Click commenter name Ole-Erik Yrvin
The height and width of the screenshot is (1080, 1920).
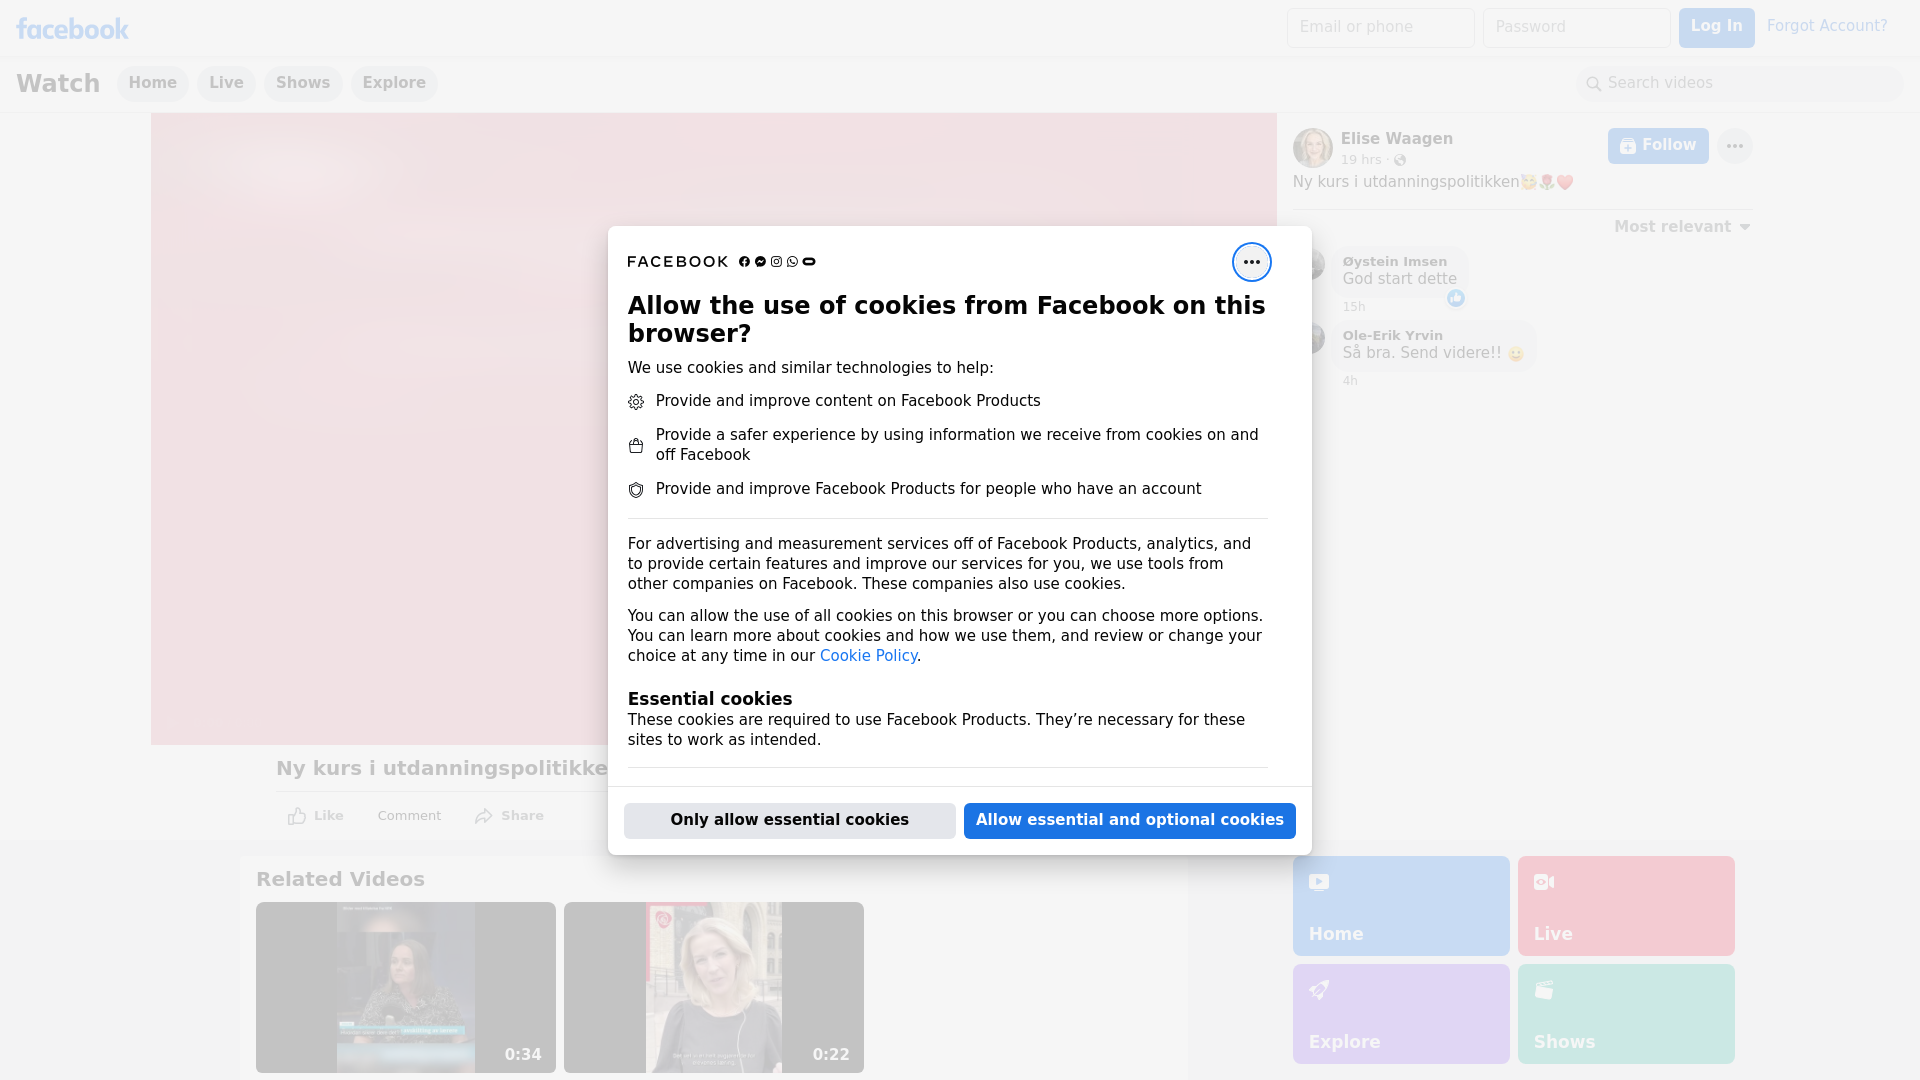(1393, 336)
